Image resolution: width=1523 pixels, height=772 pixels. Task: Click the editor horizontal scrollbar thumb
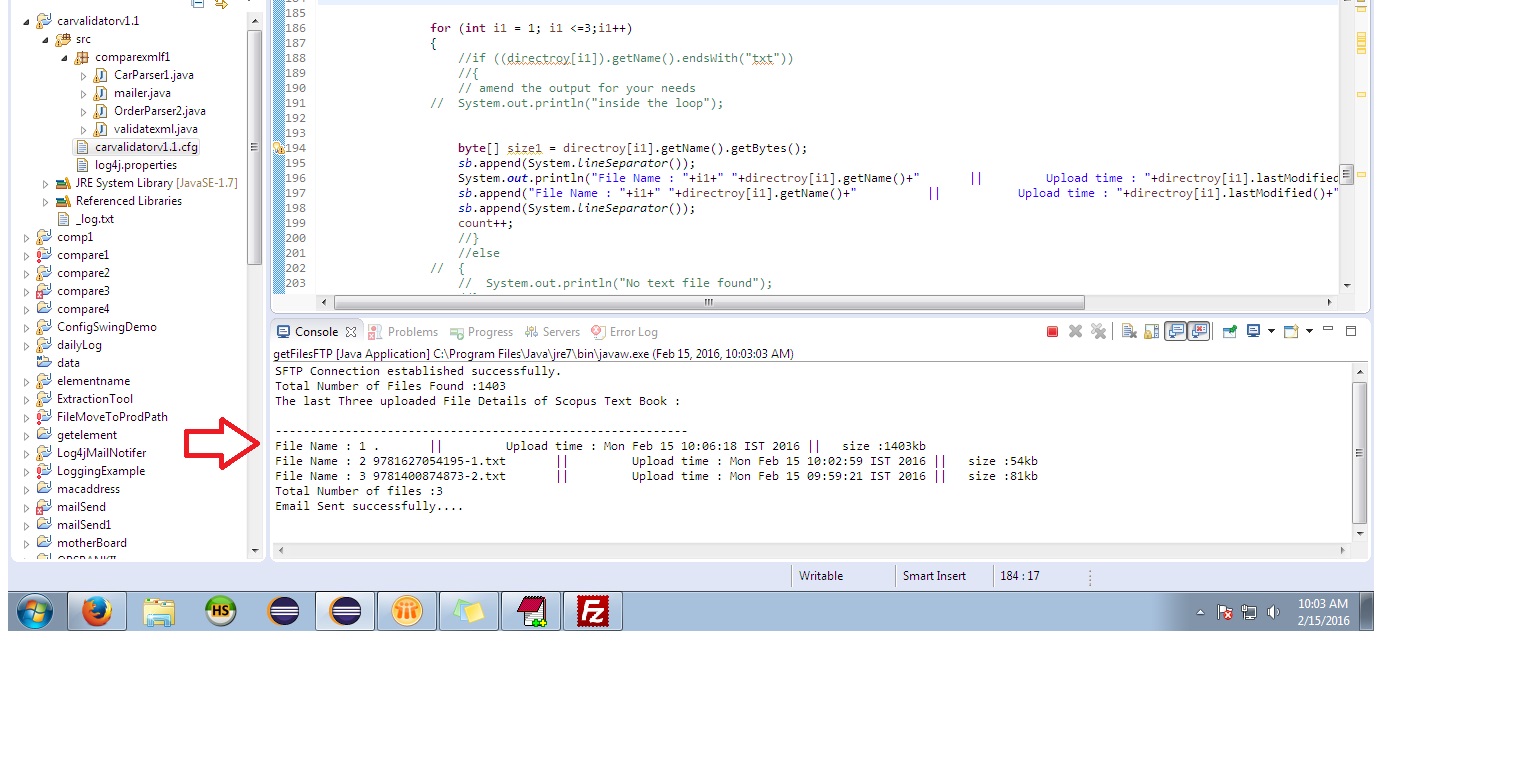[709, 302]
